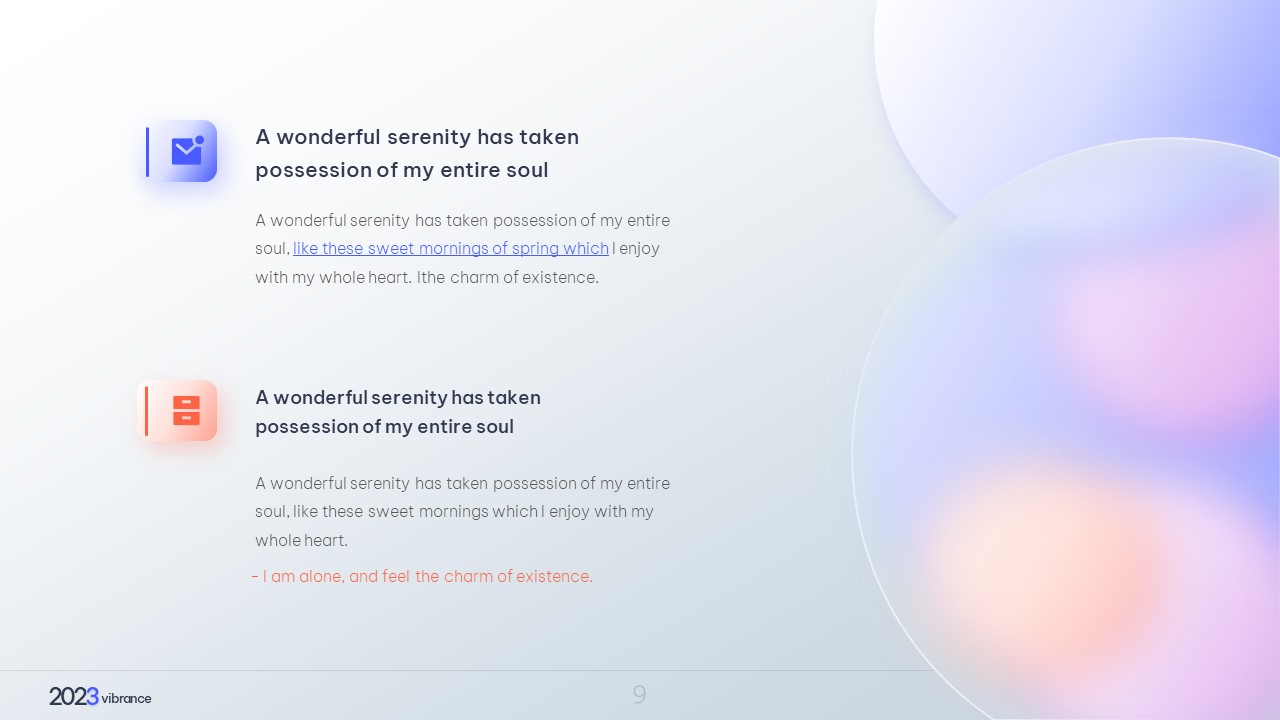This screenshot has width=1280, height=720.
Task: Click the words "whole heart." in lower paragraph
Action: (x=302, y=540)
